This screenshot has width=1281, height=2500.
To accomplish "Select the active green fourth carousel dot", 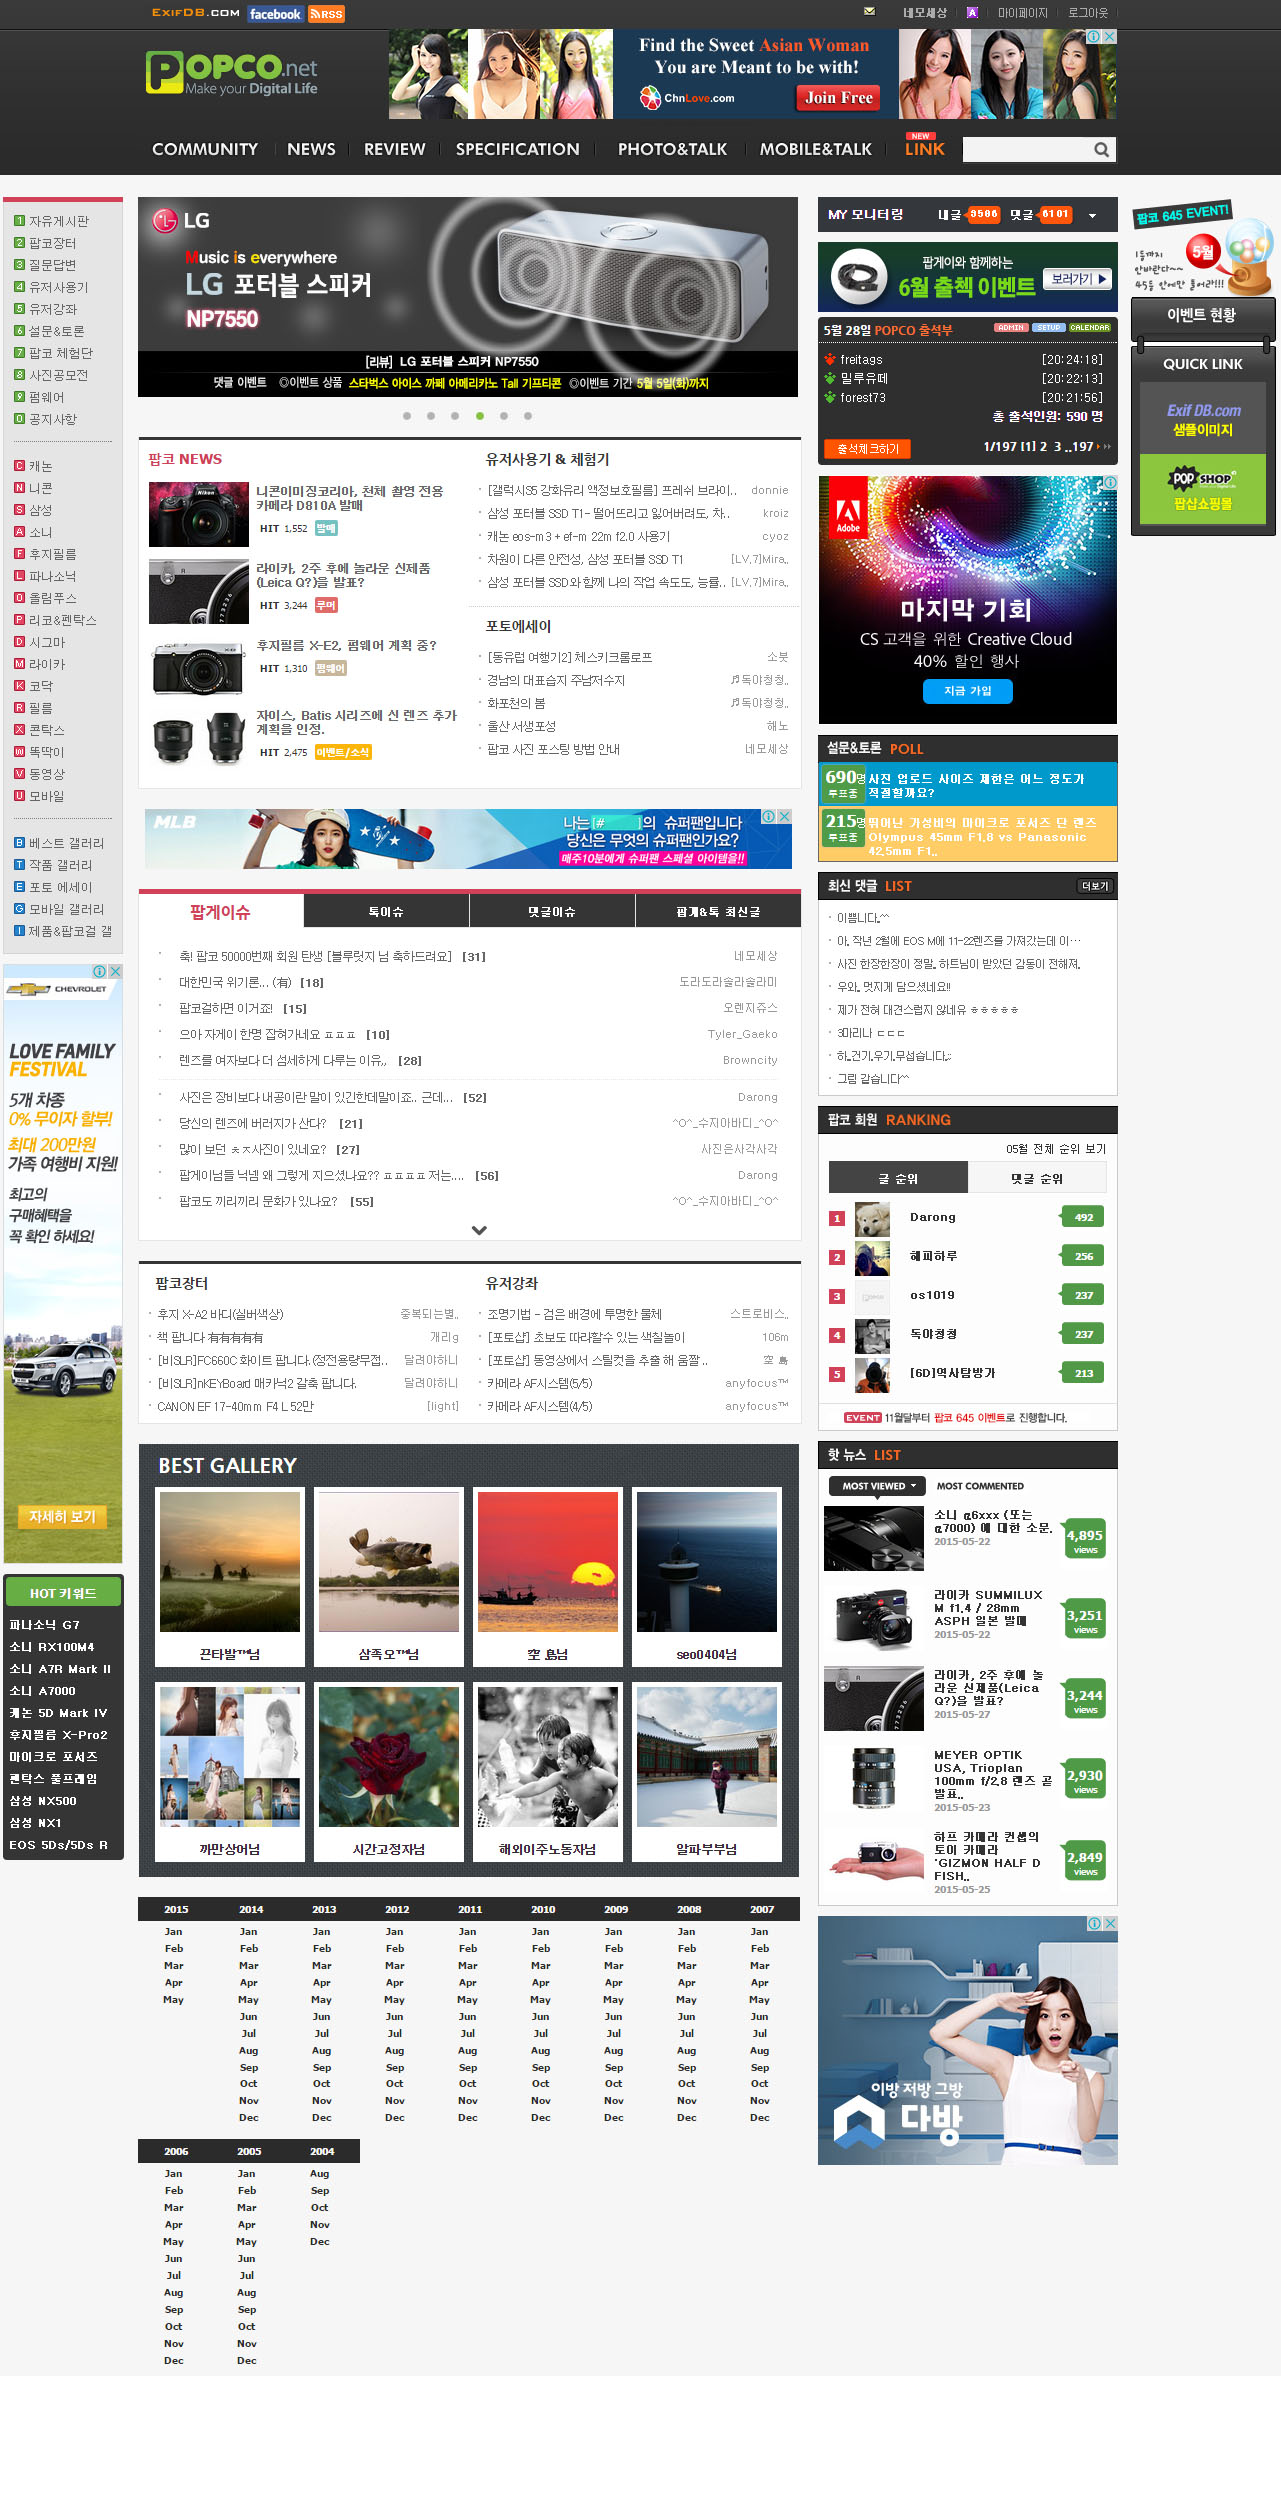I will [x=480, y=416].
